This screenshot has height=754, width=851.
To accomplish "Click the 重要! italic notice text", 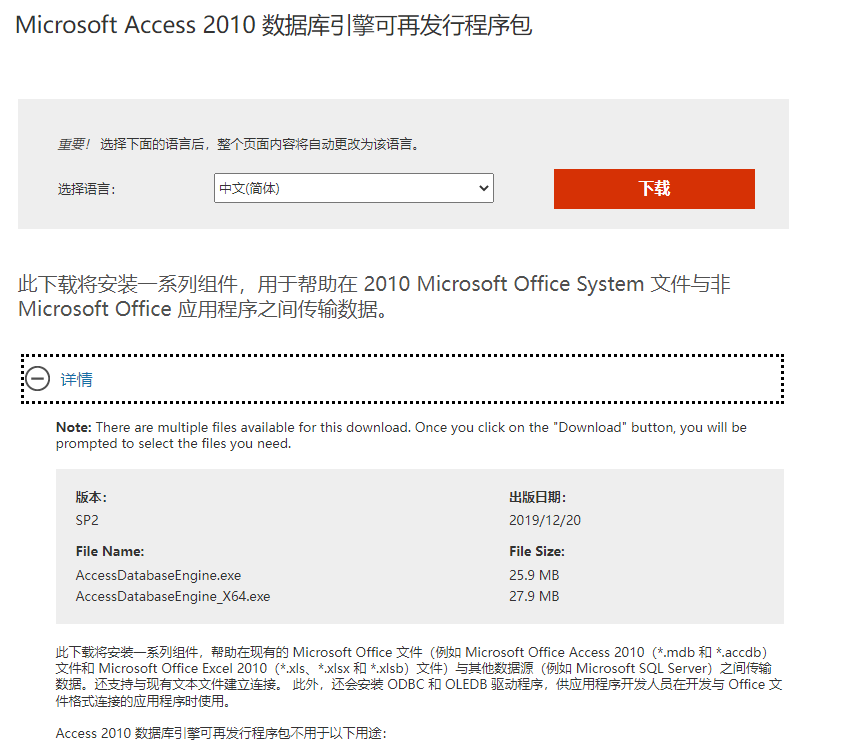I will 74,144.
